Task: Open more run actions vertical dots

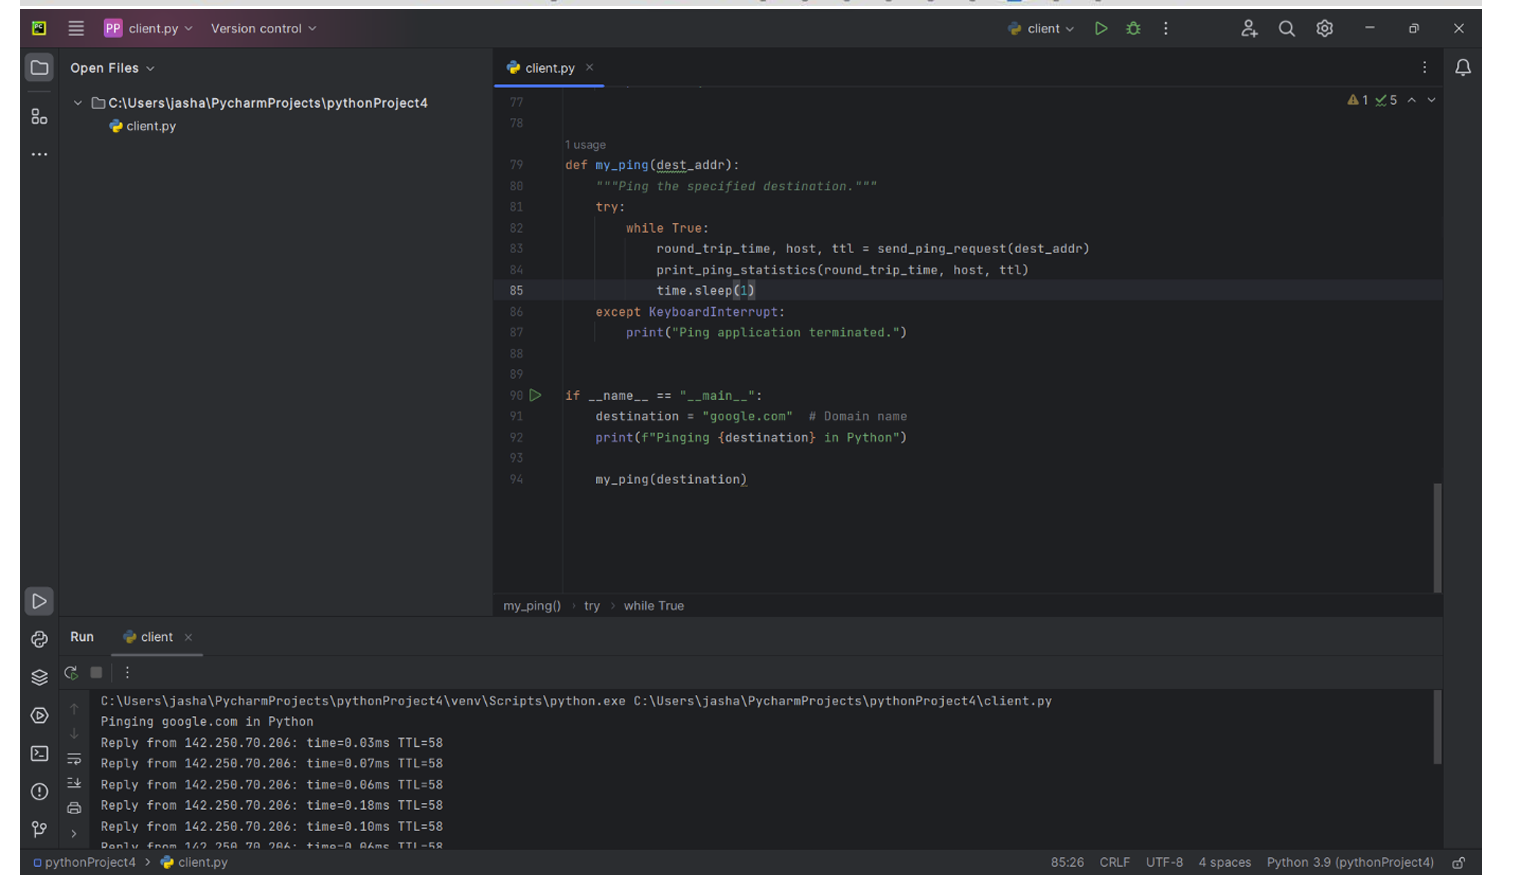Action: pos(1165,28)
